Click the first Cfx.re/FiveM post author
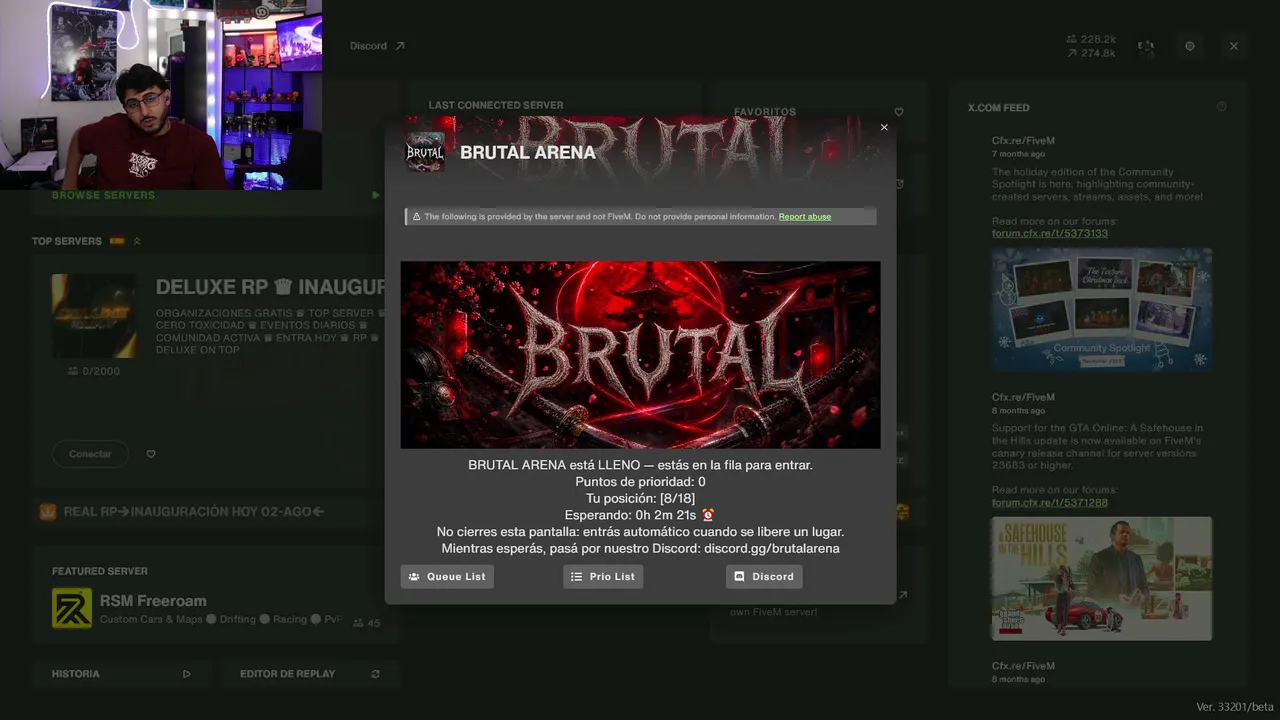The width and height of the screenshot is (1280, 720). pos(1023,141)
